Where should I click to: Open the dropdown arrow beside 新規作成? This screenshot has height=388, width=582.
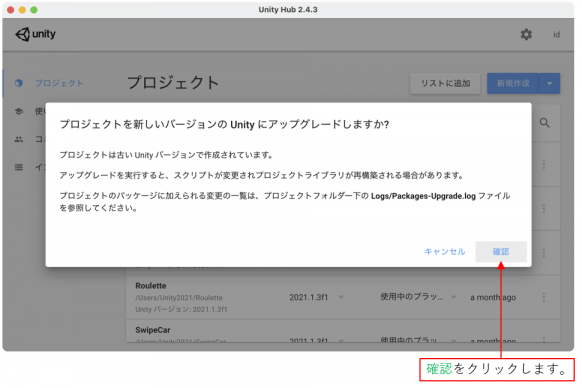(550, 83)
